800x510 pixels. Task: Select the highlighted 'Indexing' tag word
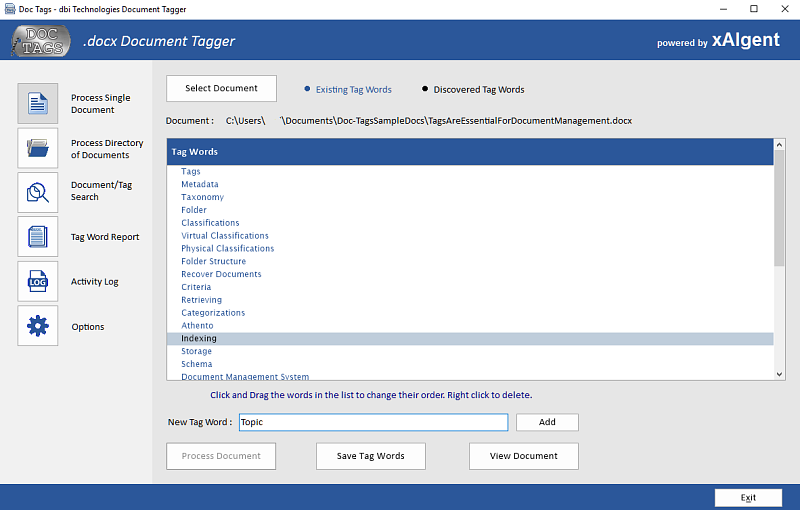470,338
